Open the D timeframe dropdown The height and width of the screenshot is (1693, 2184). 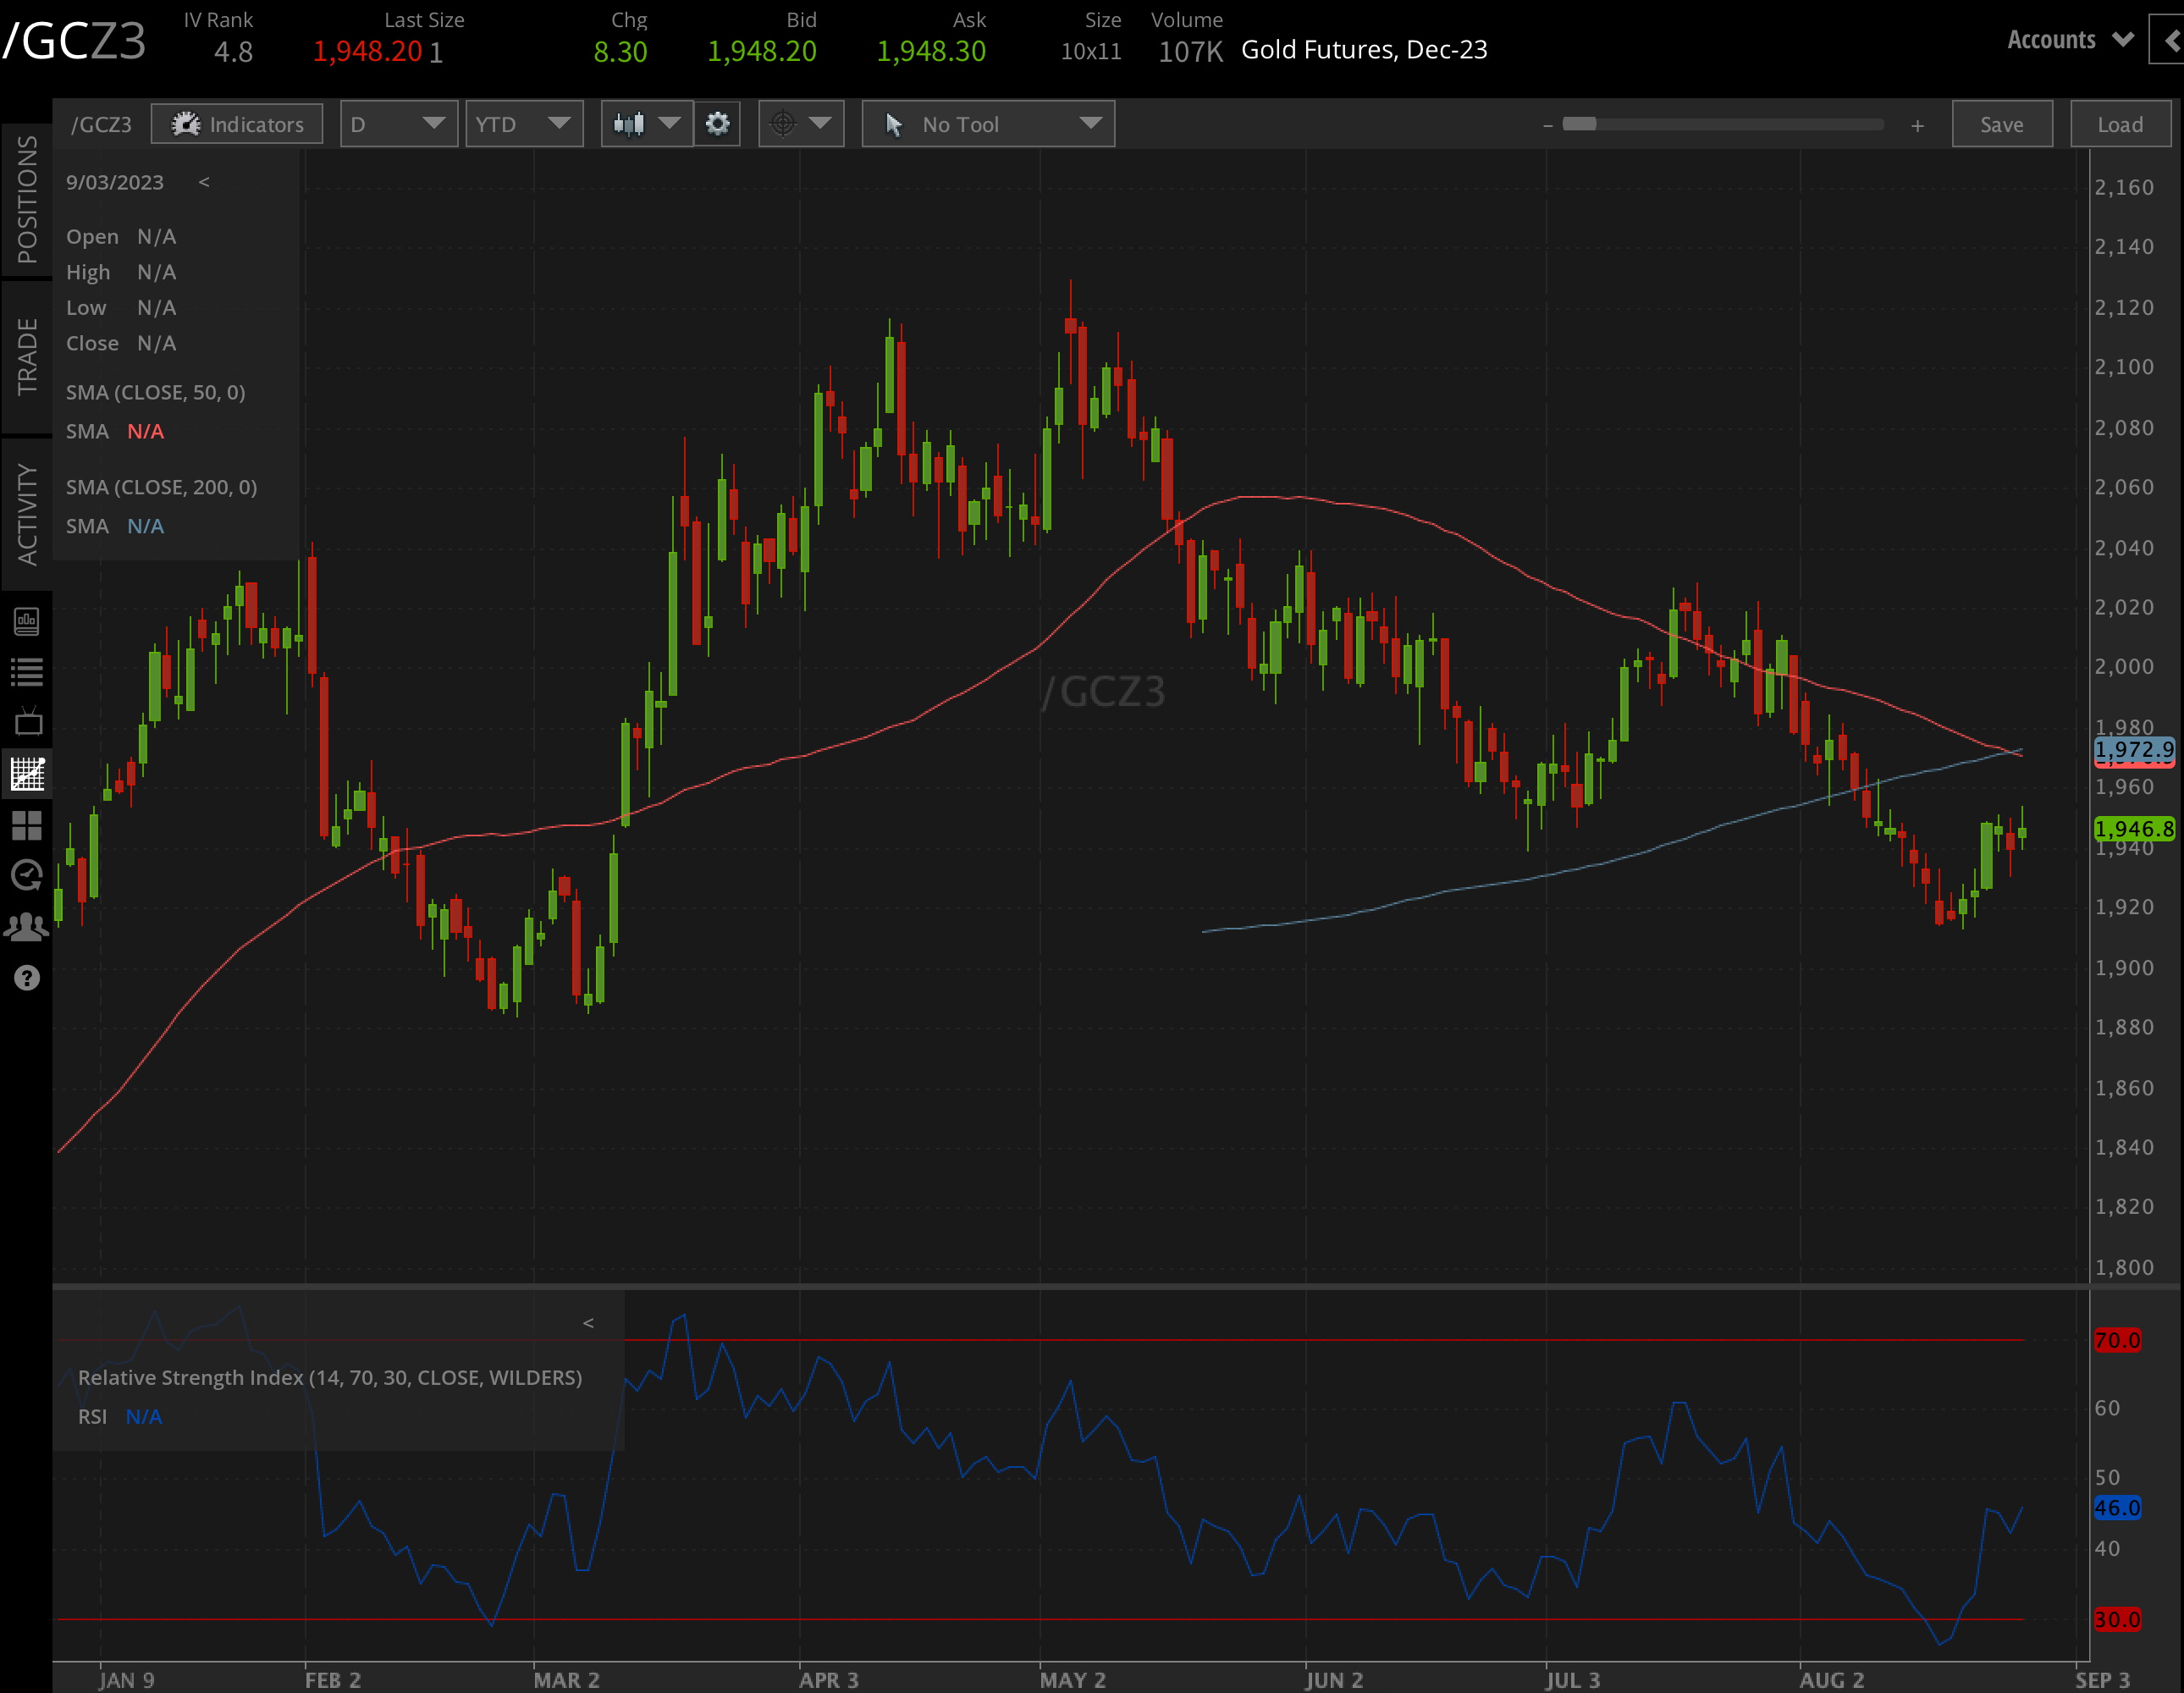tap(398, 124)
